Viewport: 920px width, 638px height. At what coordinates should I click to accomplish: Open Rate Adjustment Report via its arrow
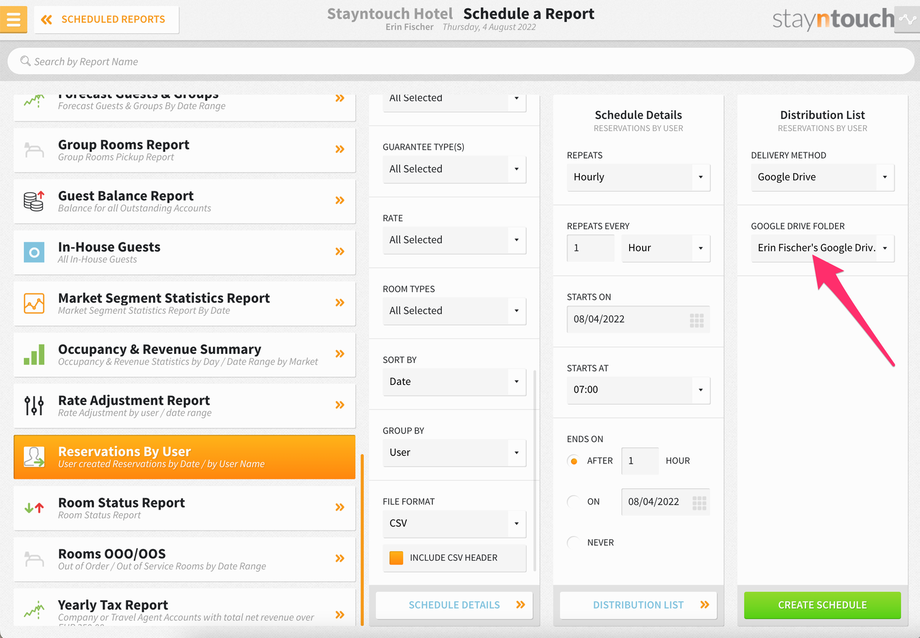coord(340,404)
